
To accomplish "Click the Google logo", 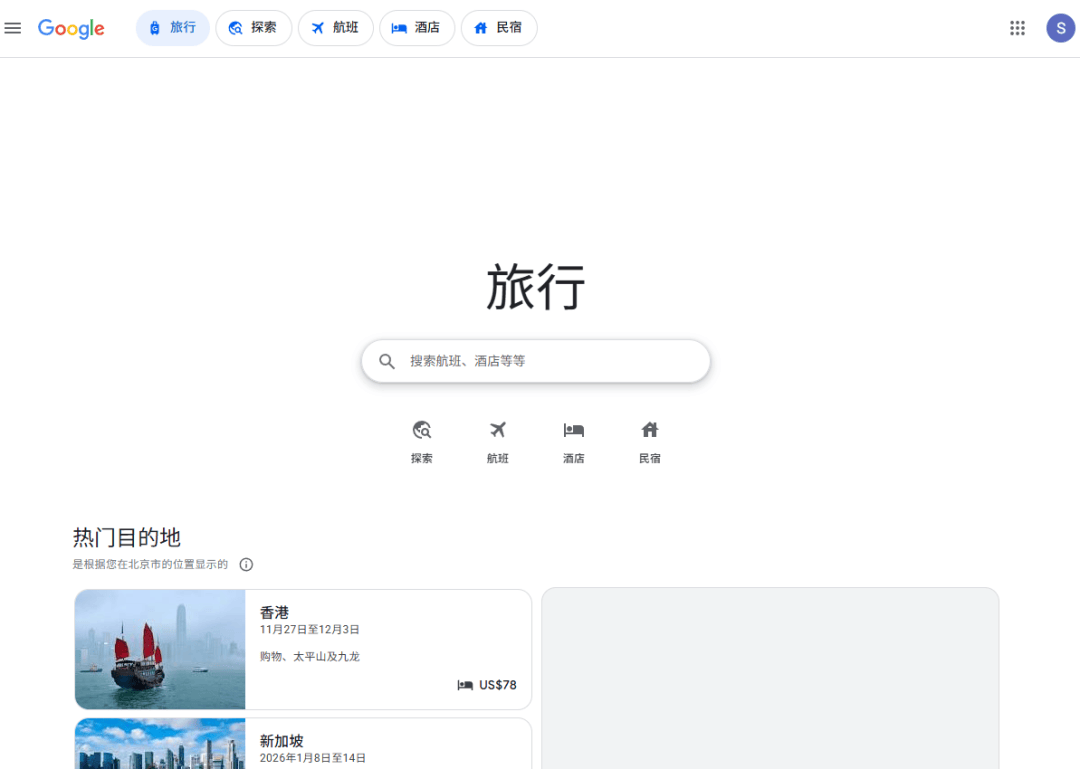I will [71, 28].
